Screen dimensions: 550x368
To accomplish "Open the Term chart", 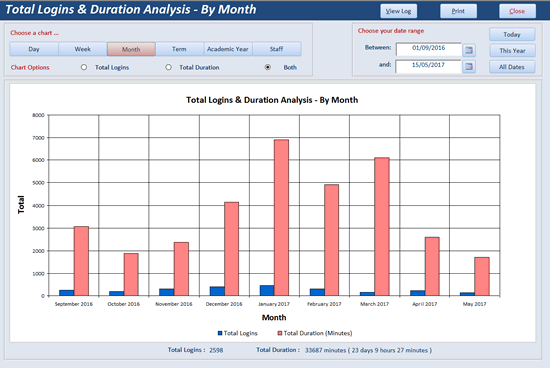I will 180,49.
